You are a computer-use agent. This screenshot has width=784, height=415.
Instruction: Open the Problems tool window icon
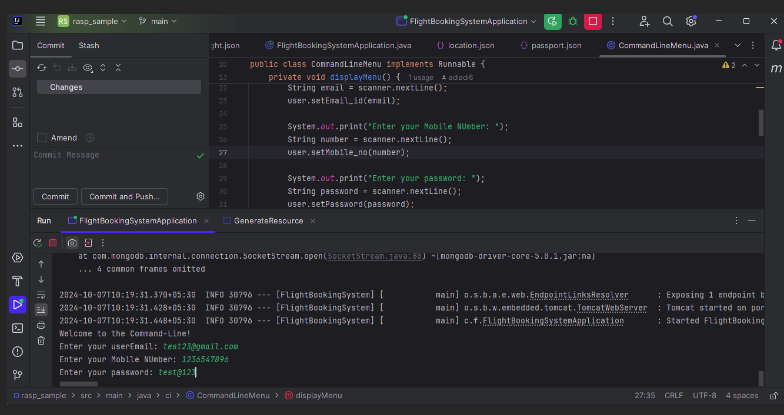18,352
